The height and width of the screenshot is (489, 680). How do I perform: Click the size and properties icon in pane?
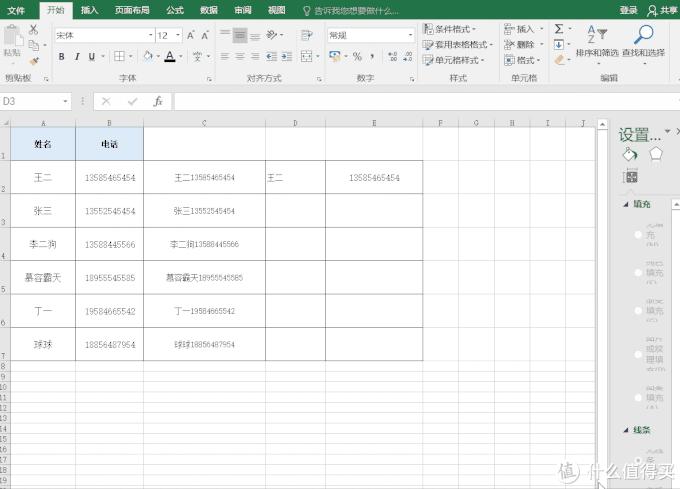click(x=631, y=176)
